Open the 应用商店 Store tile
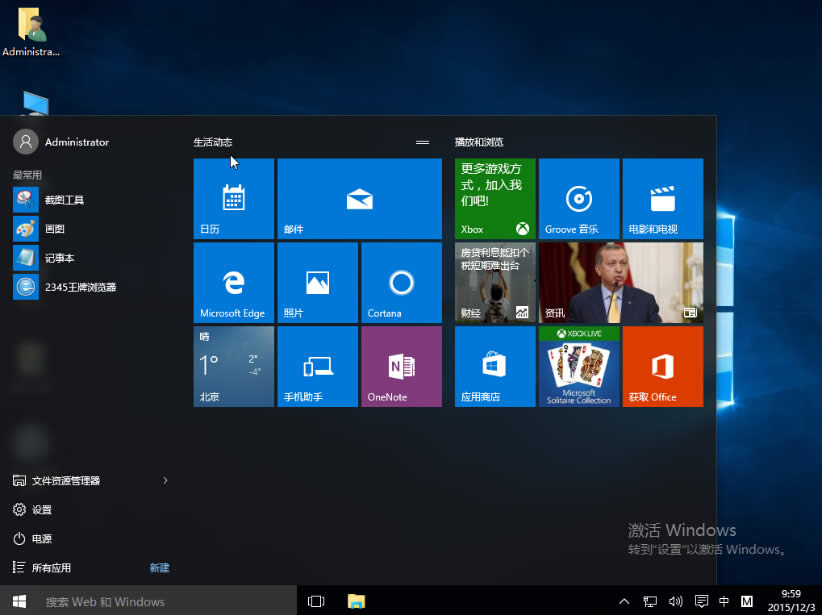The image size is (822, 615). (x=494, y=366)
